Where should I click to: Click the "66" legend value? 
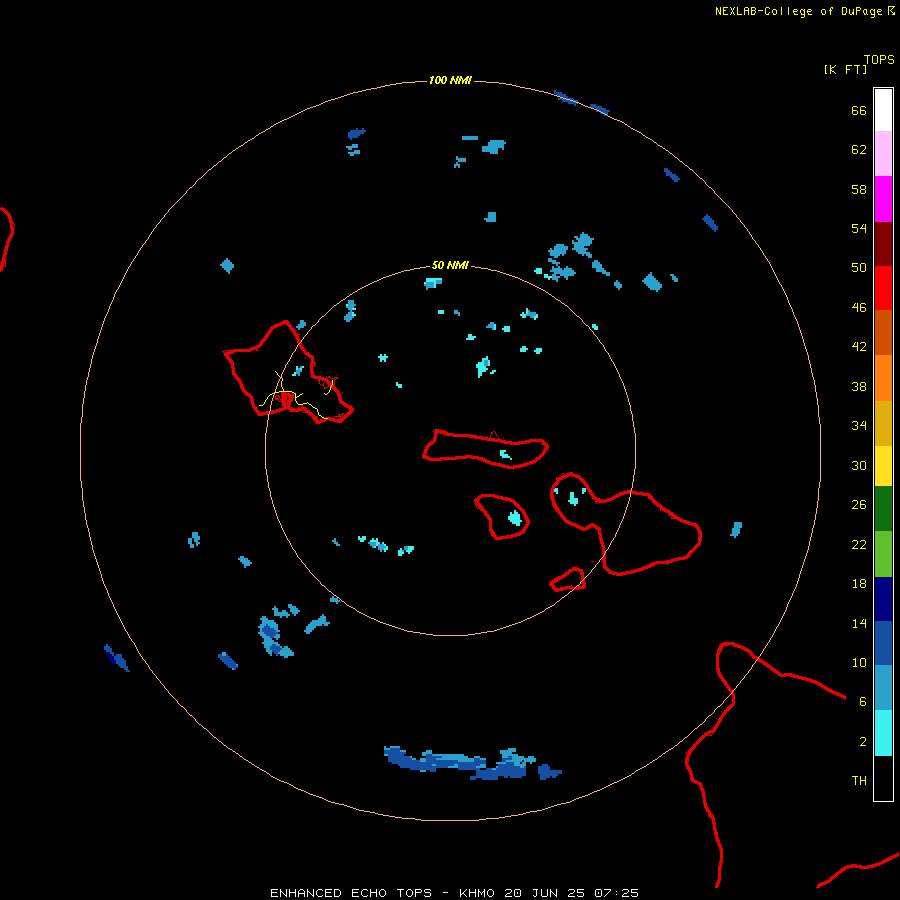click(x=859, y=110)
